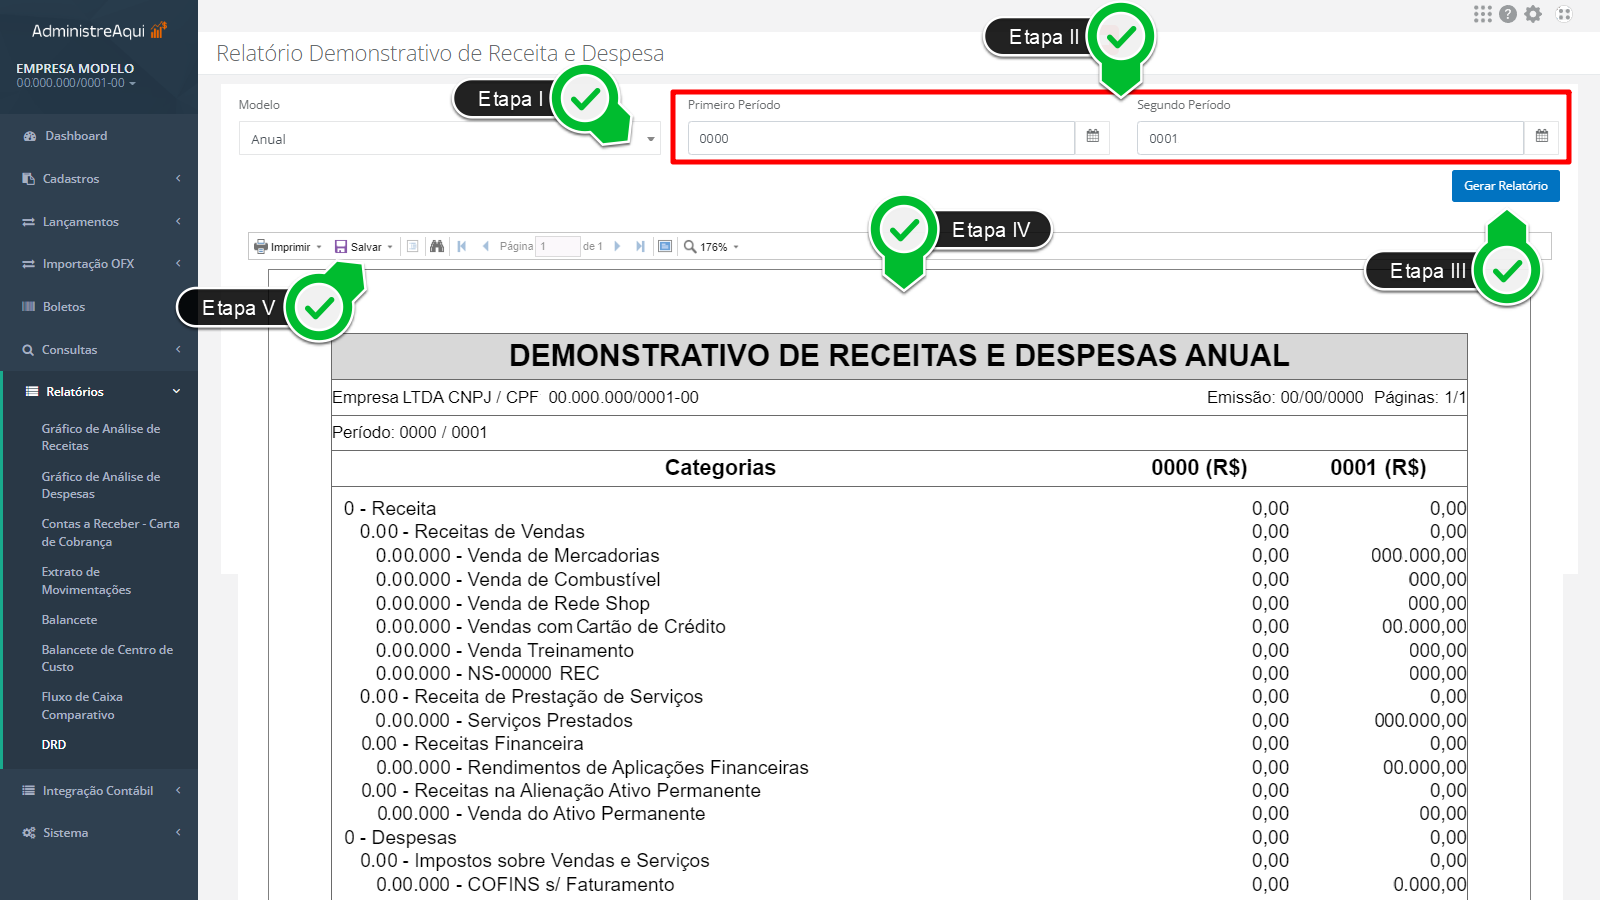Open the 176% zoom level dropdown
Viewport: 1600px width, 900px height.
(712, 247)
